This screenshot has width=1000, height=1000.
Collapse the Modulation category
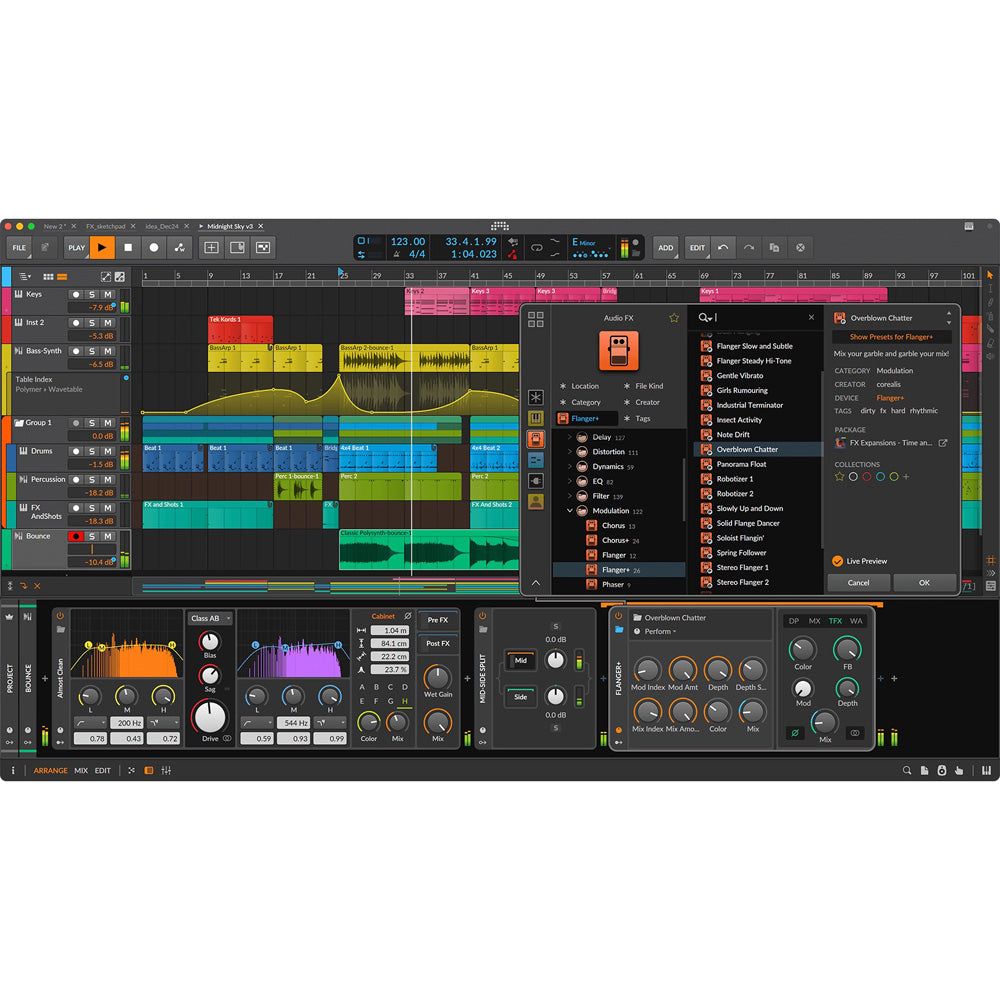570,510
